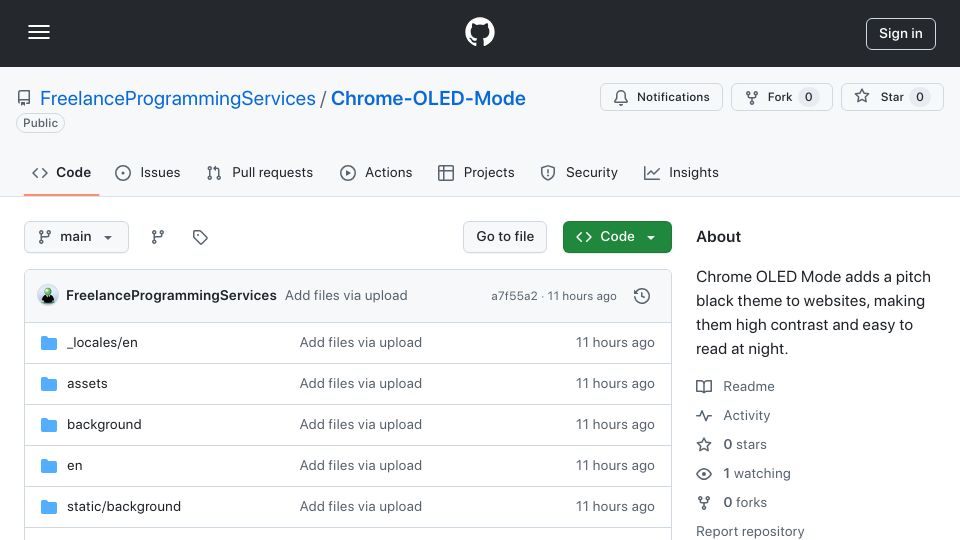Screen dimensions: 960x540
Task: Switch to the Issues tab
Action: coord(148,173)
